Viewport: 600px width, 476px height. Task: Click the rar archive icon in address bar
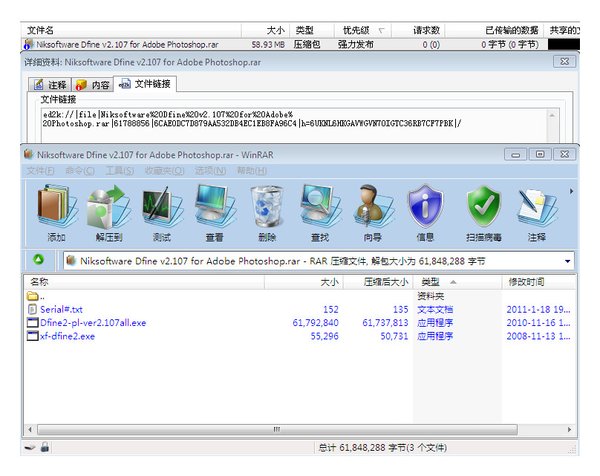coord(70,261)
